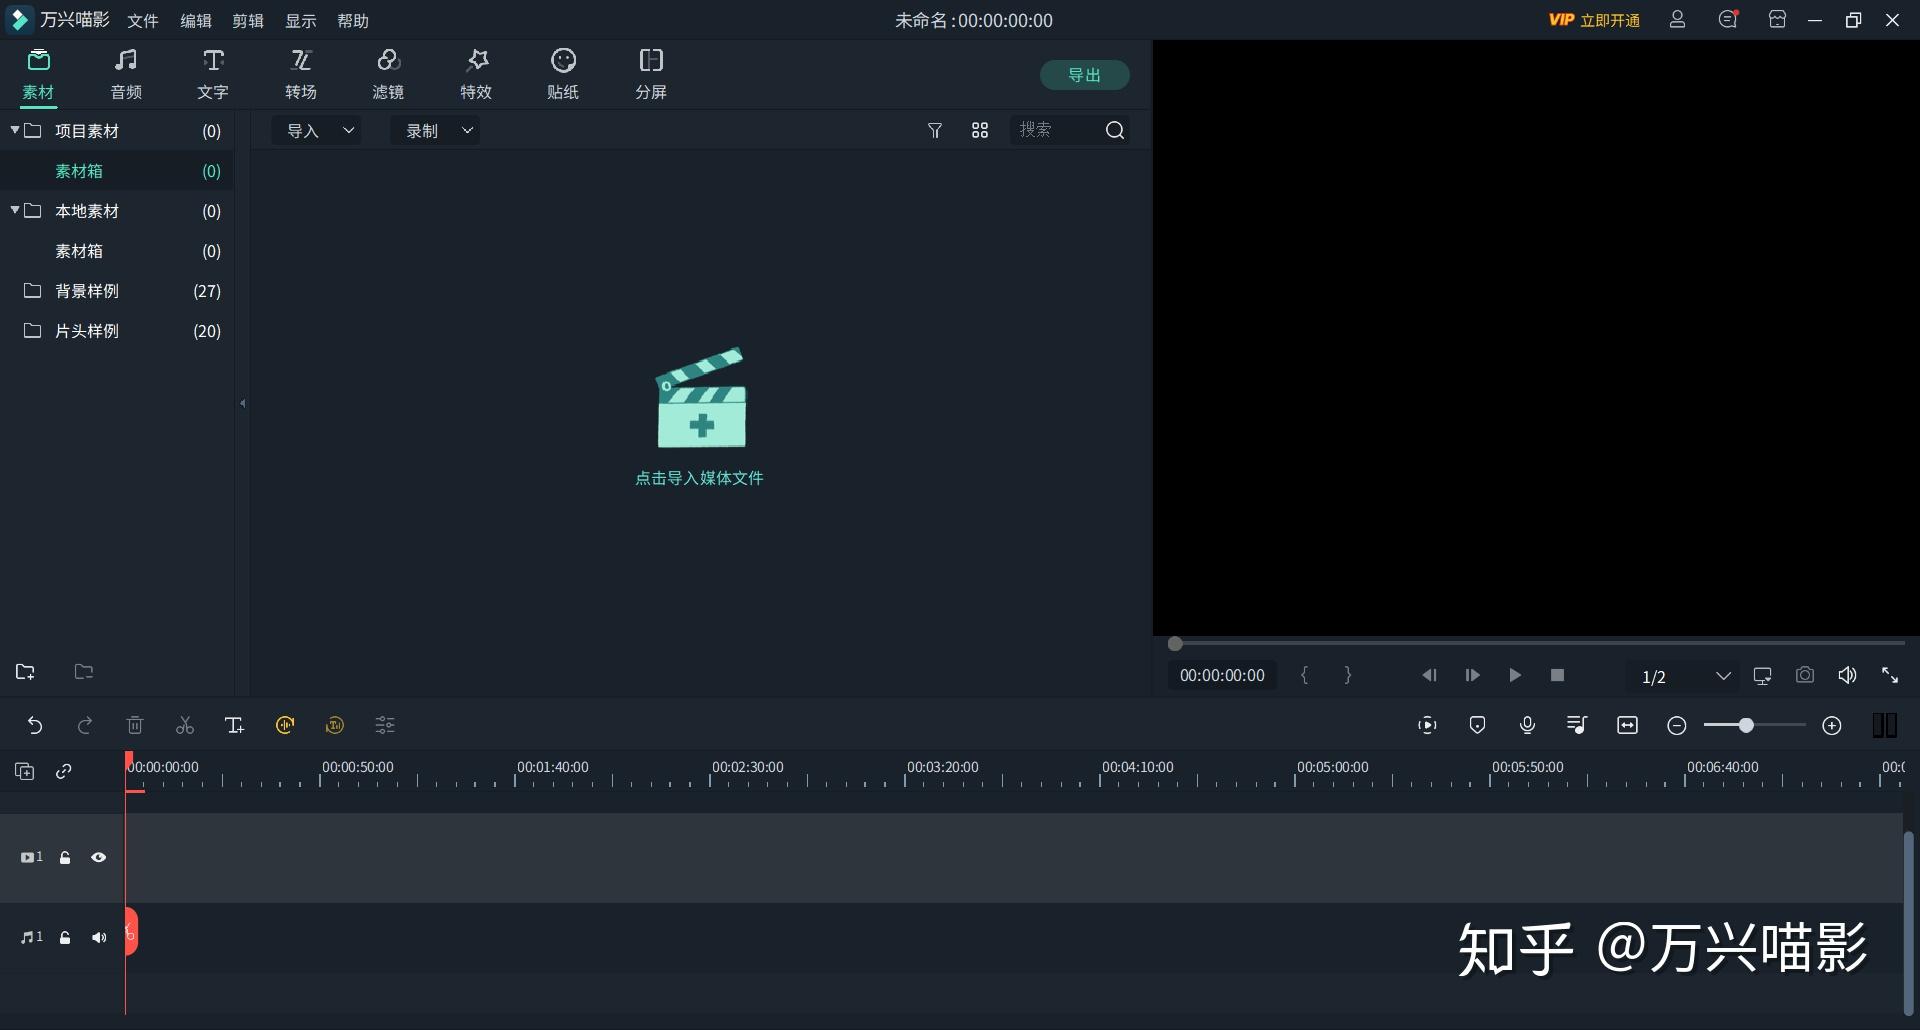The width and height of the screenshot is (1920, 1030).
Task: Toggle the auto-link chain icon
Action: 64,771
